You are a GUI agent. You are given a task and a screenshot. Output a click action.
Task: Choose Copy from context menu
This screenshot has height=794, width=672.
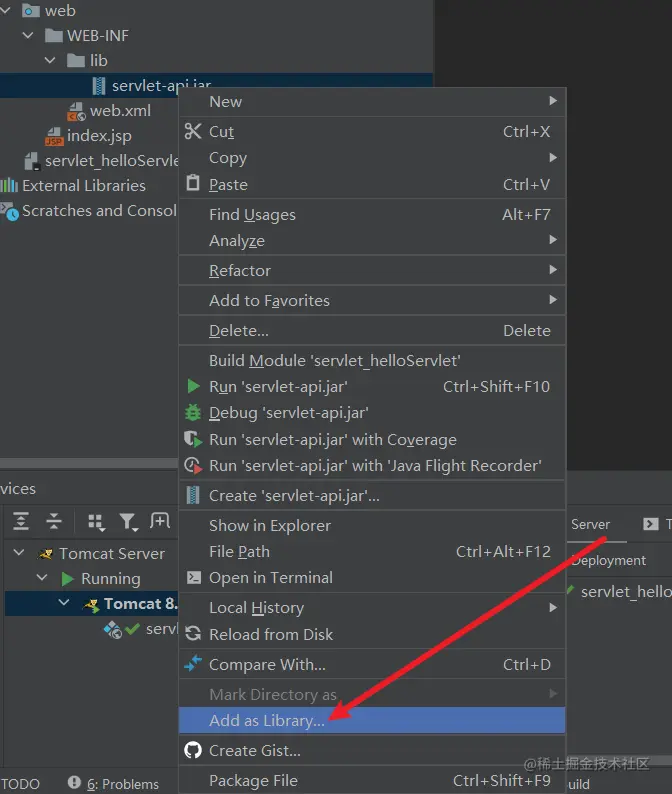click(x=372, y=157)
